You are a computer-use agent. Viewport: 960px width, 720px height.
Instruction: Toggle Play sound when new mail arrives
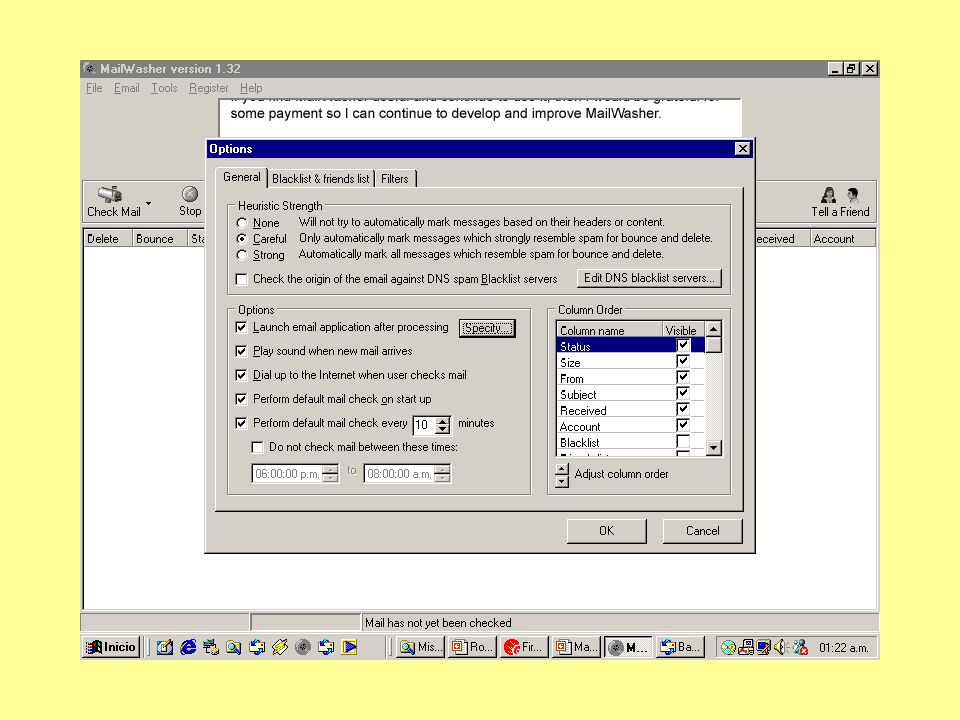(241, 351)
